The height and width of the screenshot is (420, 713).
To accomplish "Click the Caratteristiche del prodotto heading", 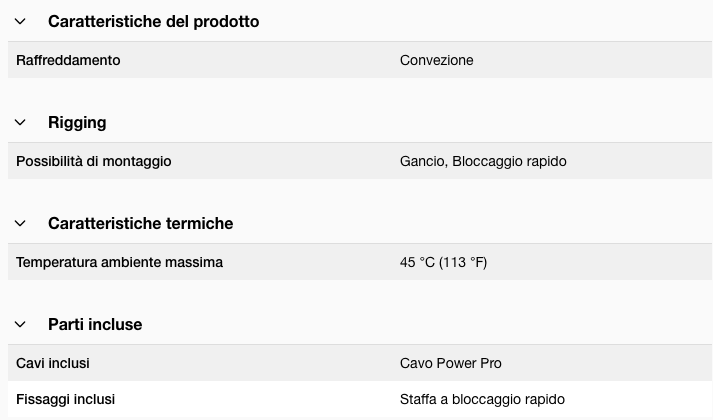I will coord(153,21).
